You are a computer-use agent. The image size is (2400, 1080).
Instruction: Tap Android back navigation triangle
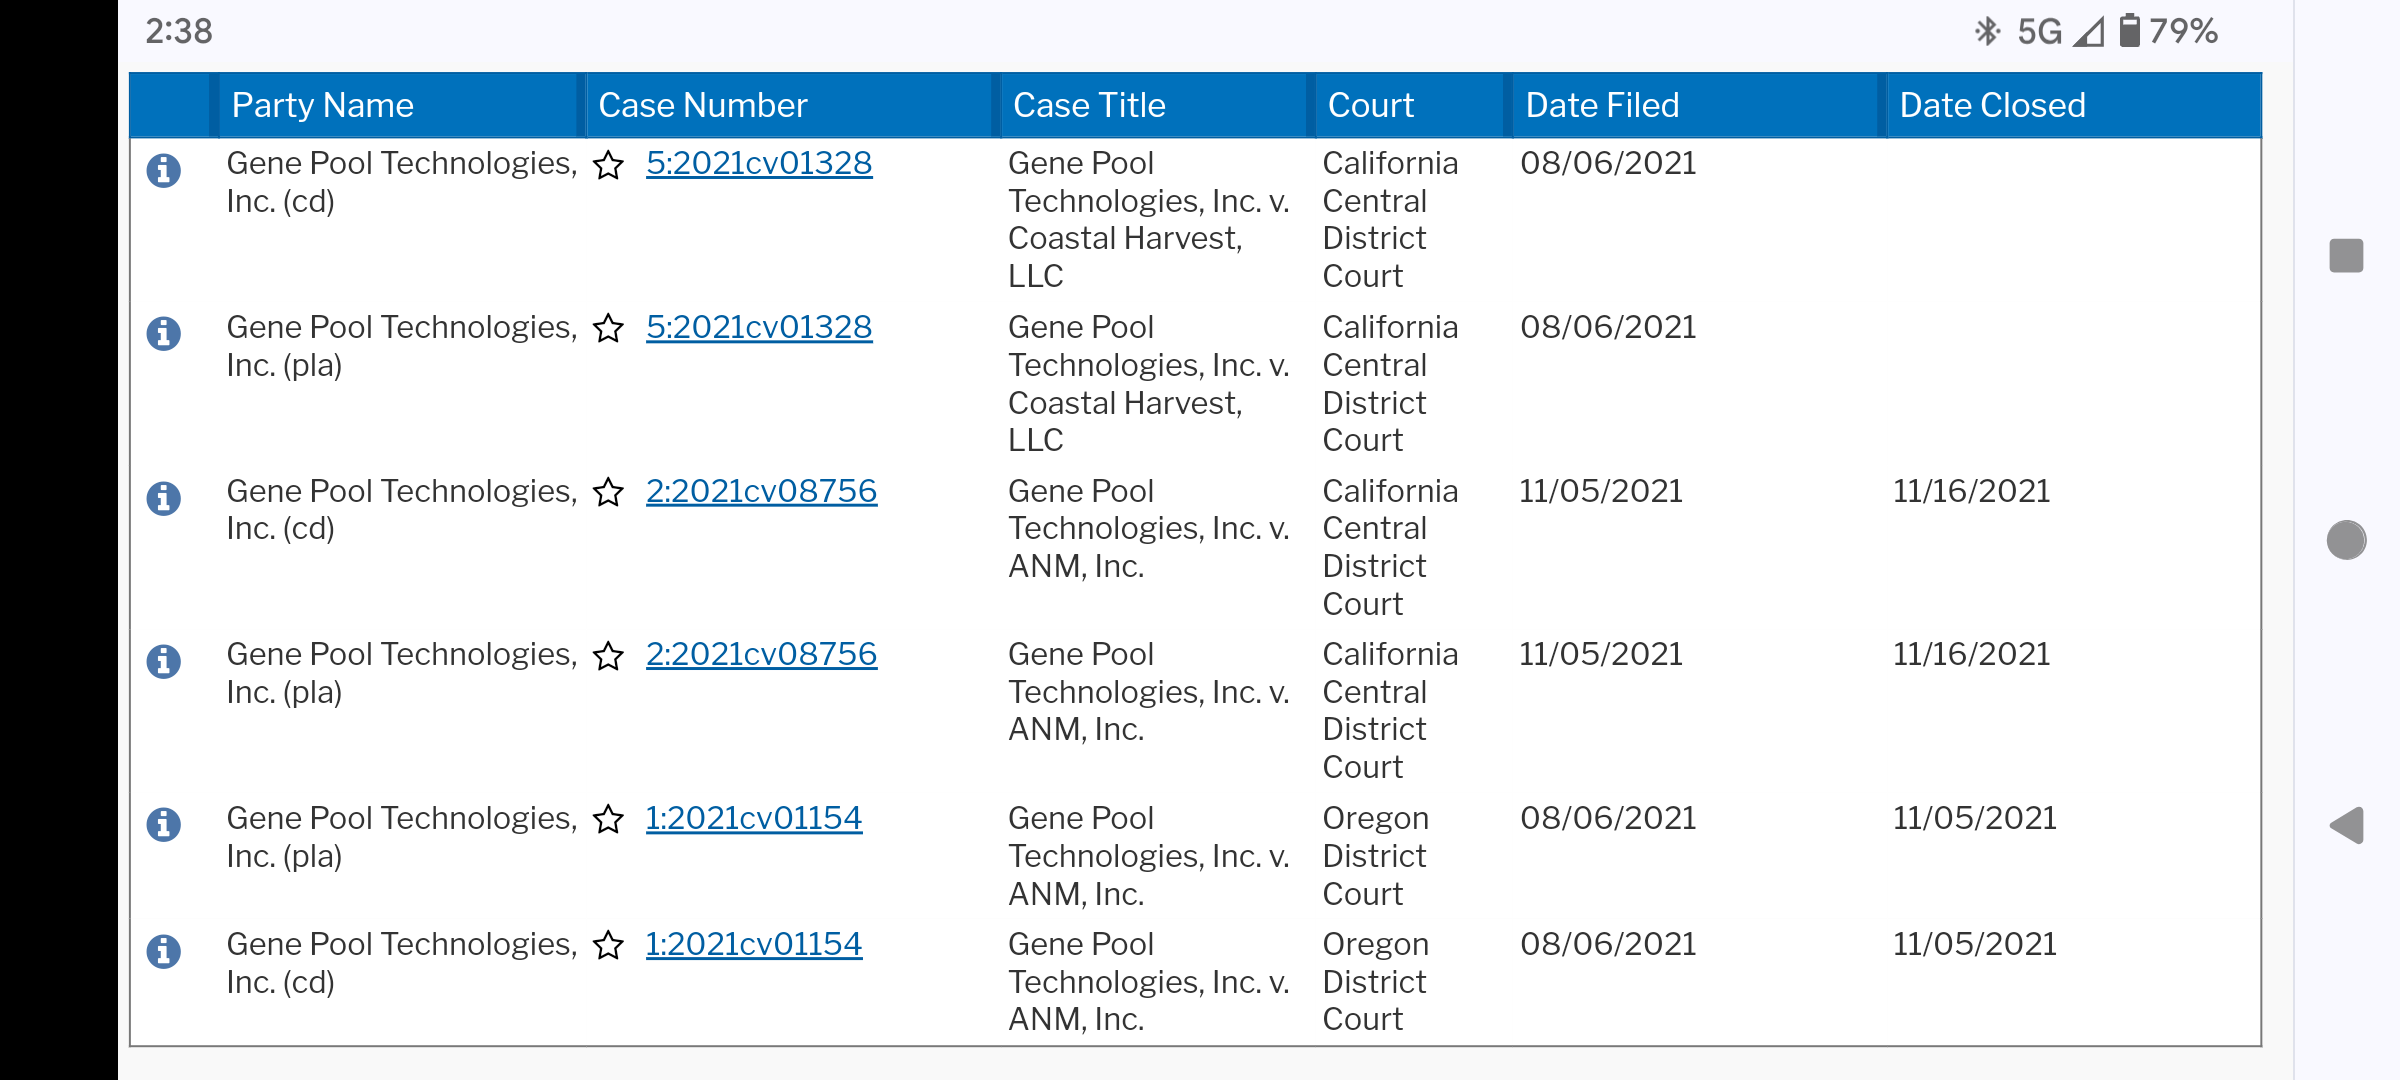(x=2346, y=826)
